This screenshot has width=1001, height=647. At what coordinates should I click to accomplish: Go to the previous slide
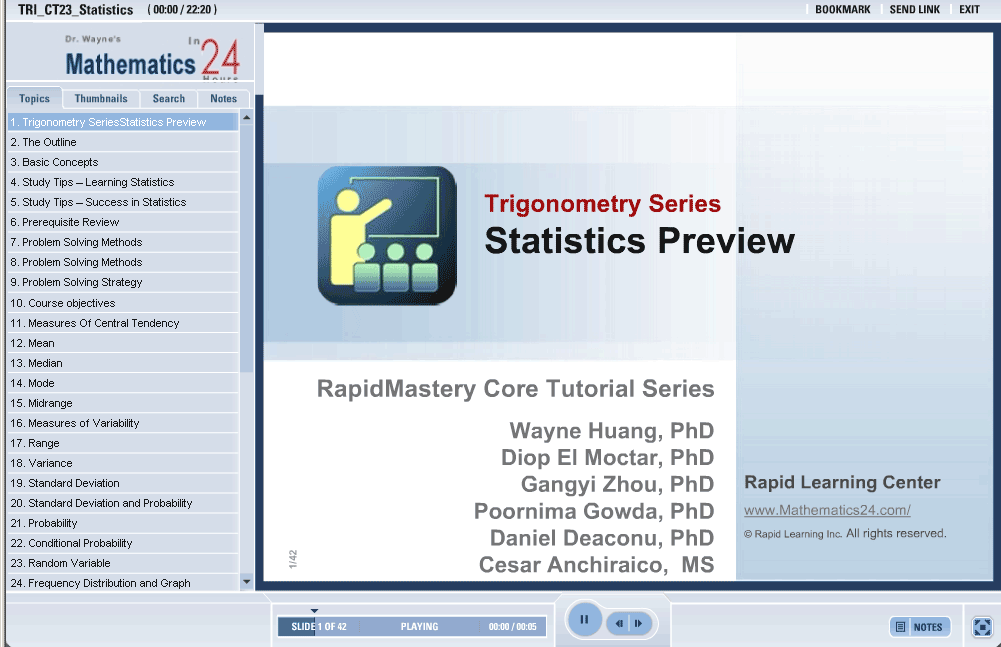pos(620,624)
